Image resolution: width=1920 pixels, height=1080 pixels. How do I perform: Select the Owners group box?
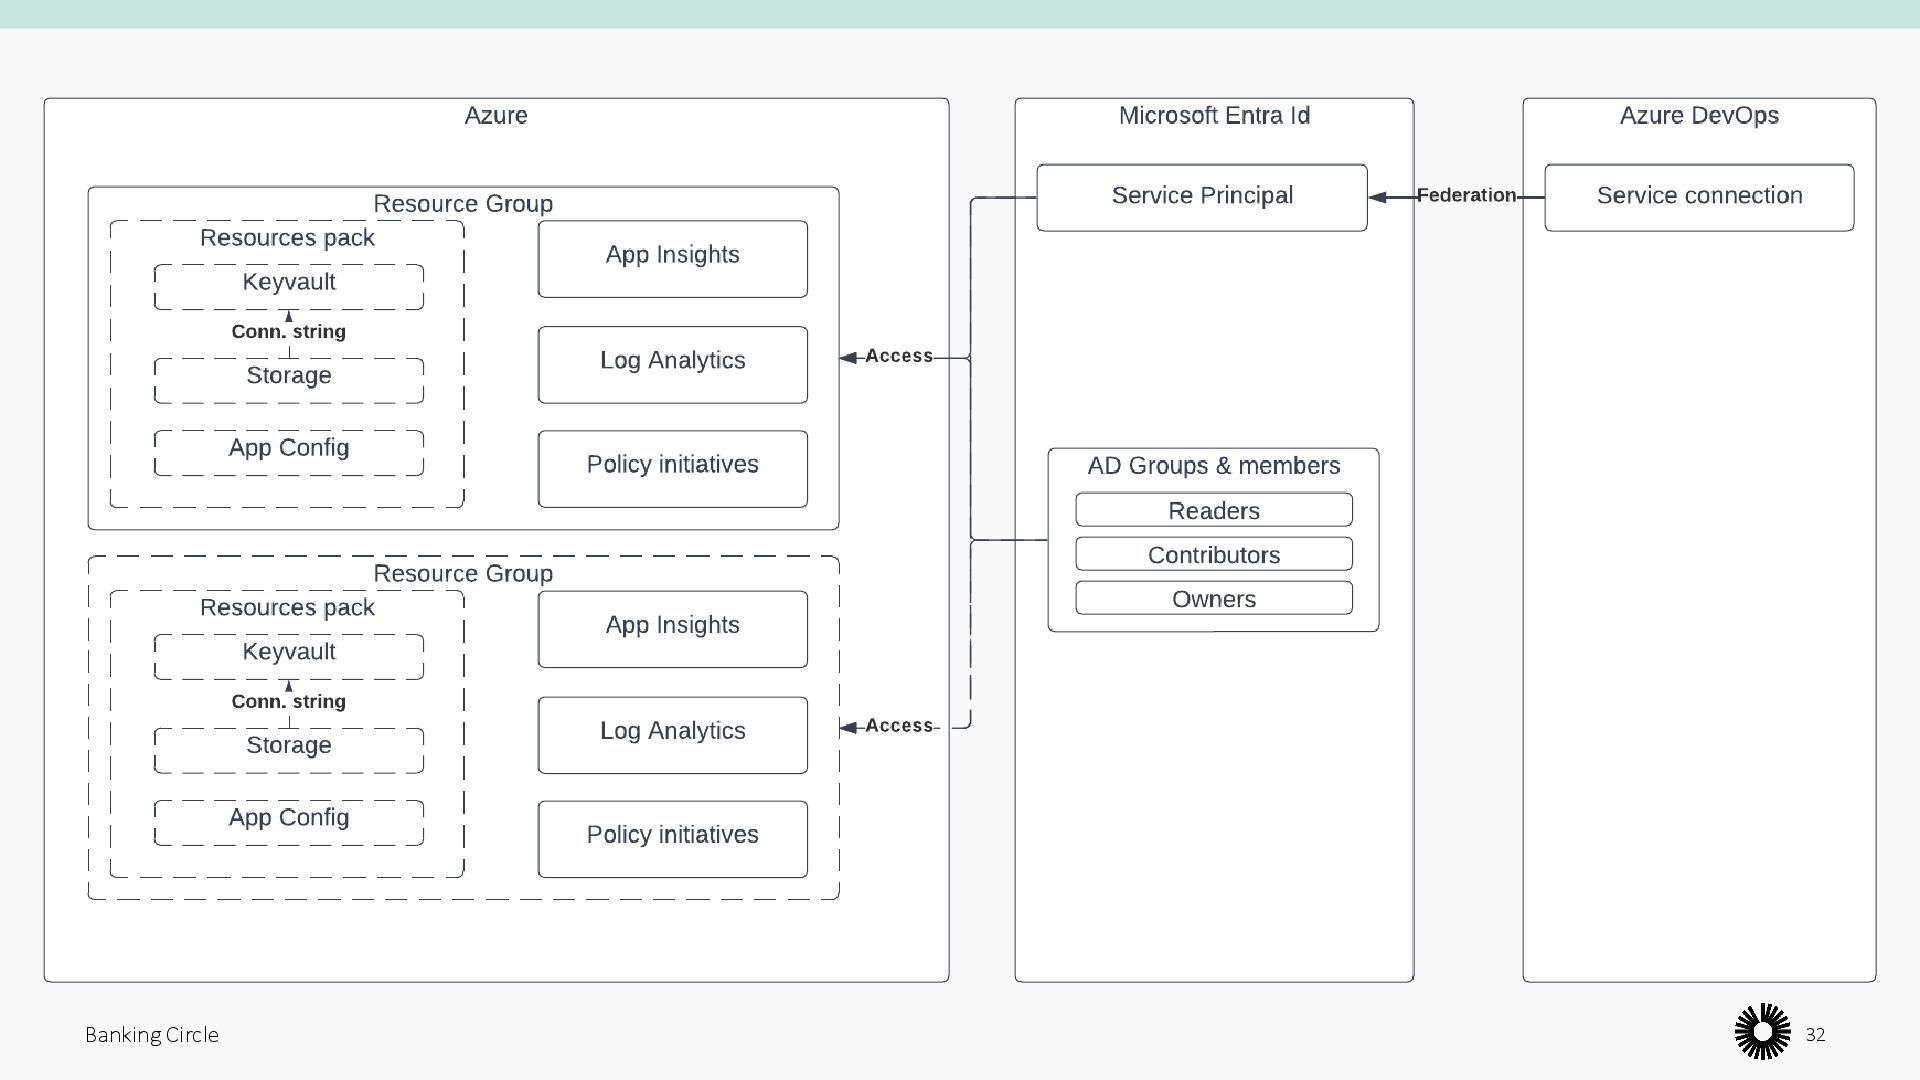pos(1213,598)
